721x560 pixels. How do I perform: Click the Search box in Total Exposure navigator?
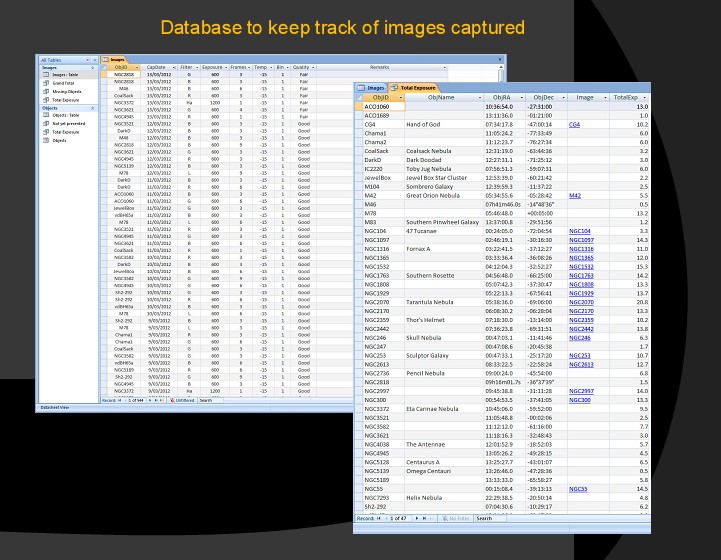490,519
